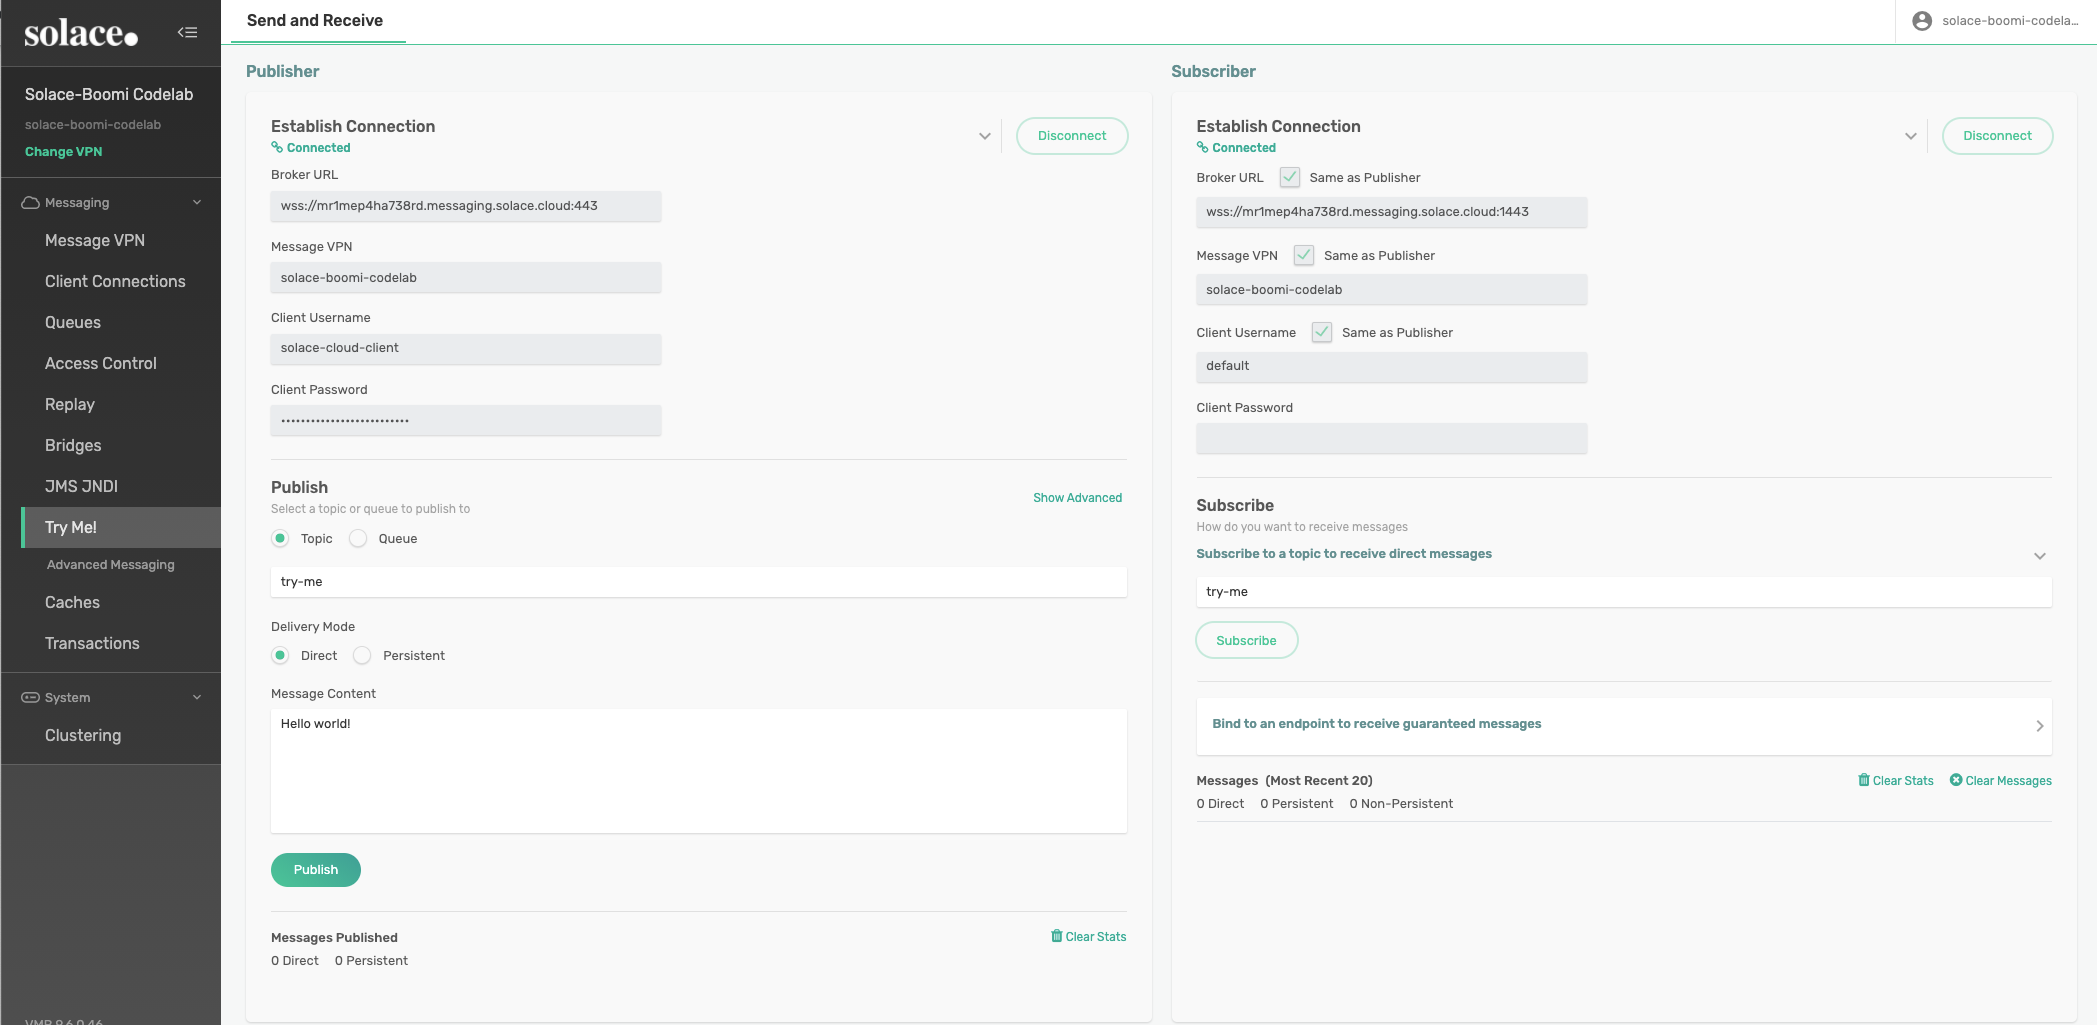
Task: Click the Messaging cloud icon in sidebar
Action: pyautogui.click(x=31, y=203)
